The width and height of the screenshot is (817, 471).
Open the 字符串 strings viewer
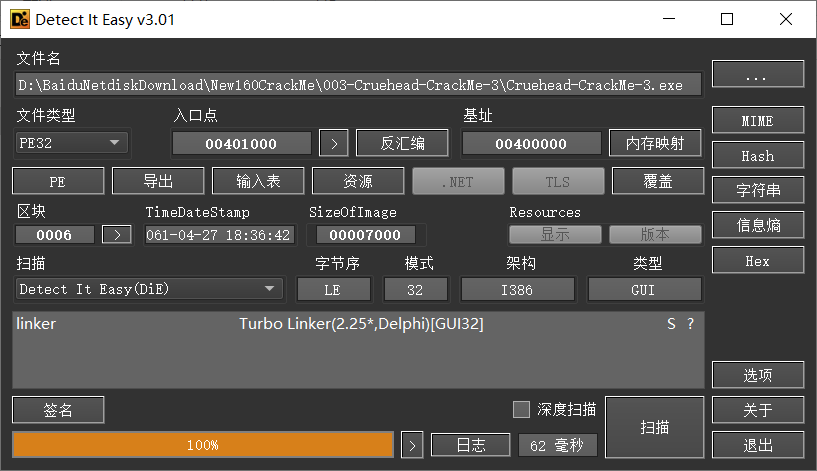pyautogui.click(x=758, y=190)
